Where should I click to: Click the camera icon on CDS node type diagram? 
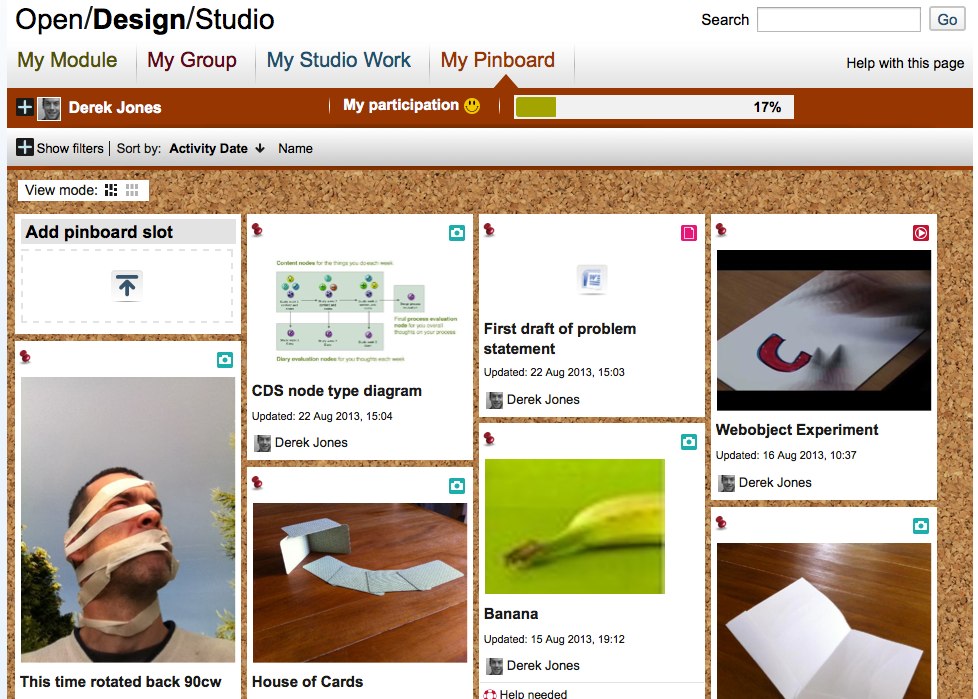coord(457,233)
